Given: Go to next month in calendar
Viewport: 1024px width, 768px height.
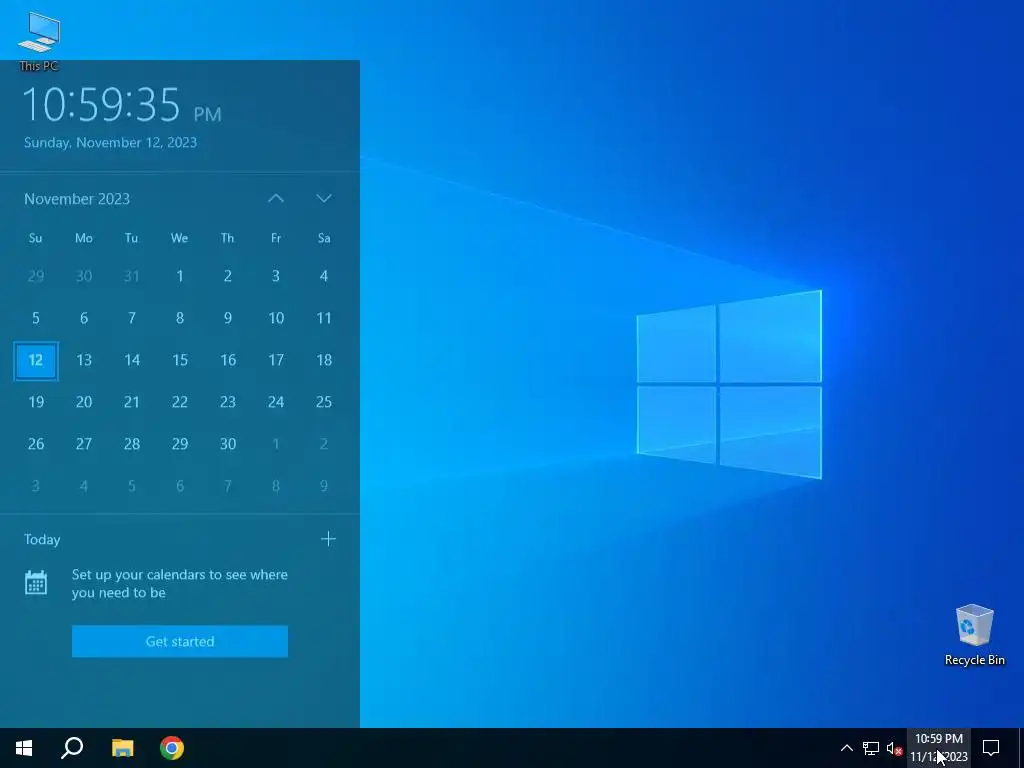Looking at the screenshot, I should (x=324, y=199).
